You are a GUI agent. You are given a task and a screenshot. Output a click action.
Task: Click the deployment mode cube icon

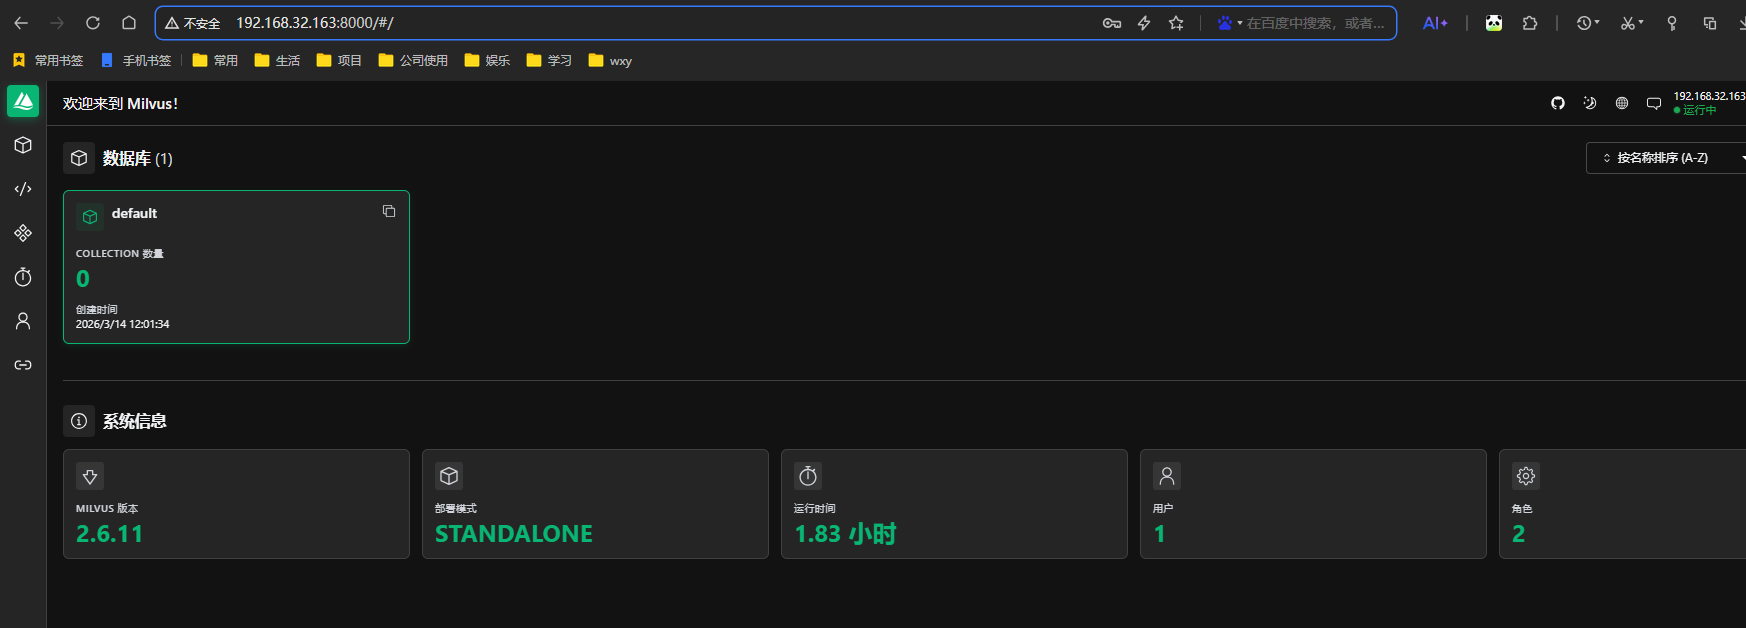coord(449,476)
